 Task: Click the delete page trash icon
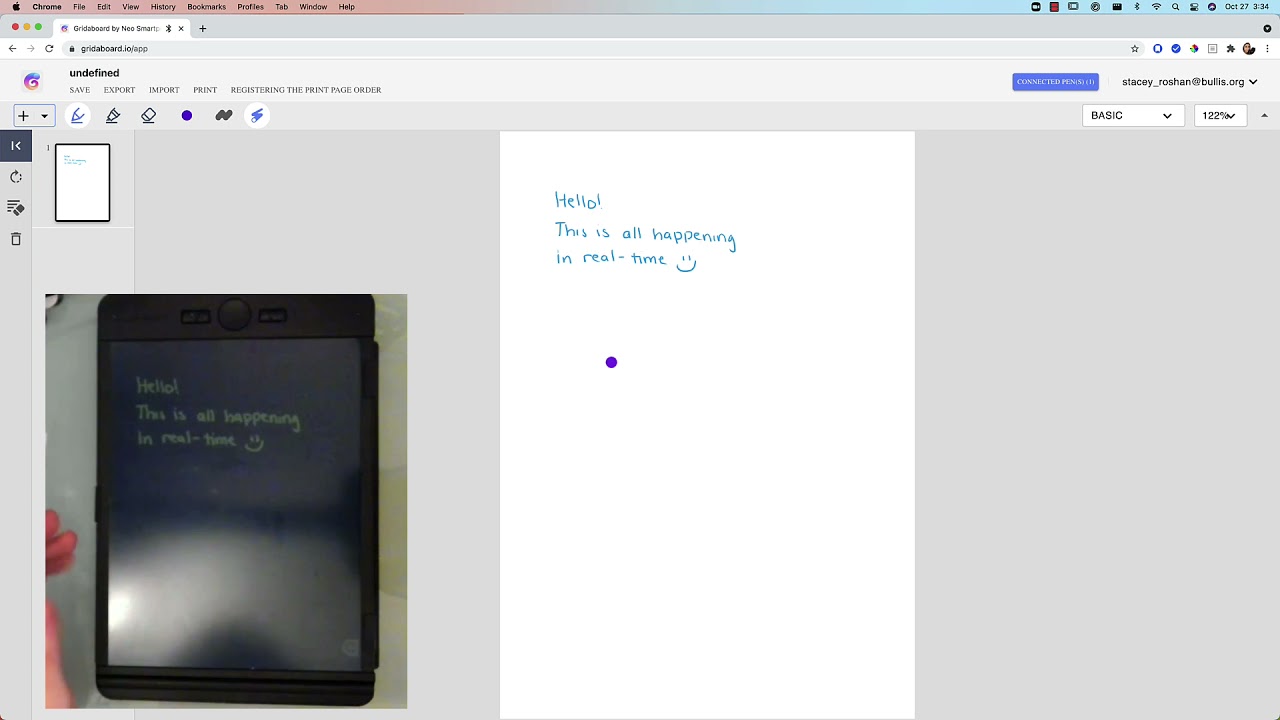coord(16,239)
